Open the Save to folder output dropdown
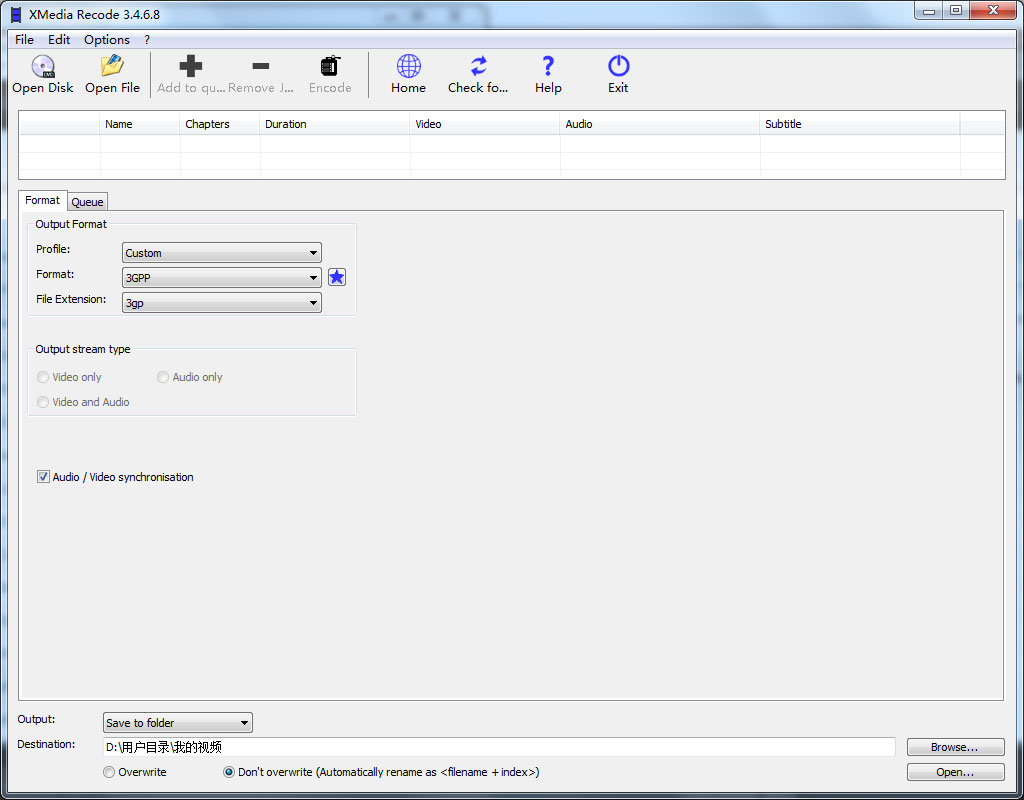 [177, 723]
